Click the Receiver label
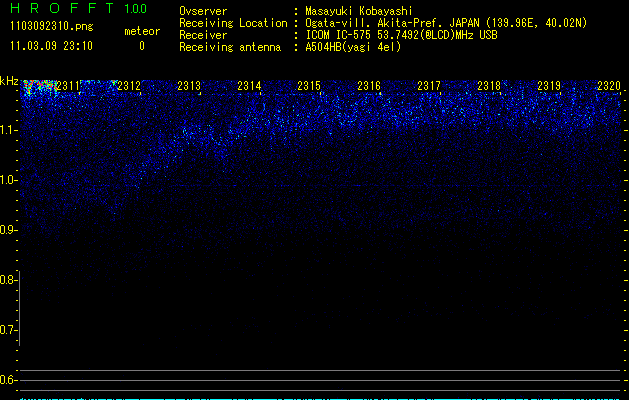 pyautogui.click(x=203, y=35)
